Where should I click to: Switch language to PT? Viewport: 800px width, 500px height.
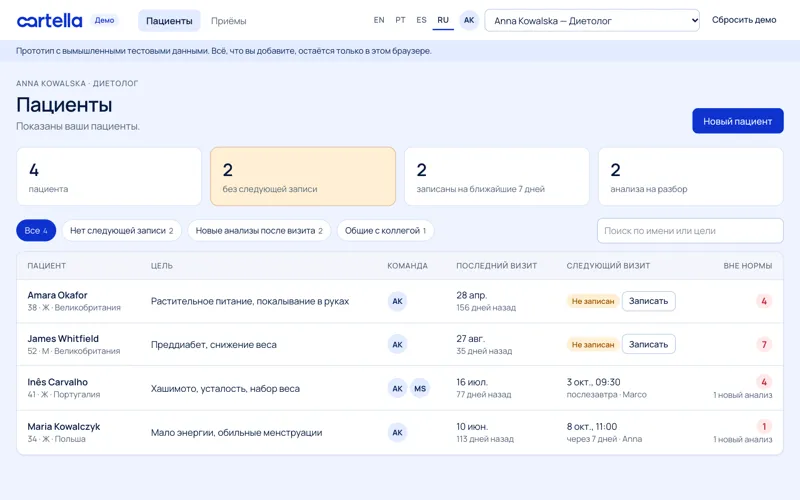[400, 20]
